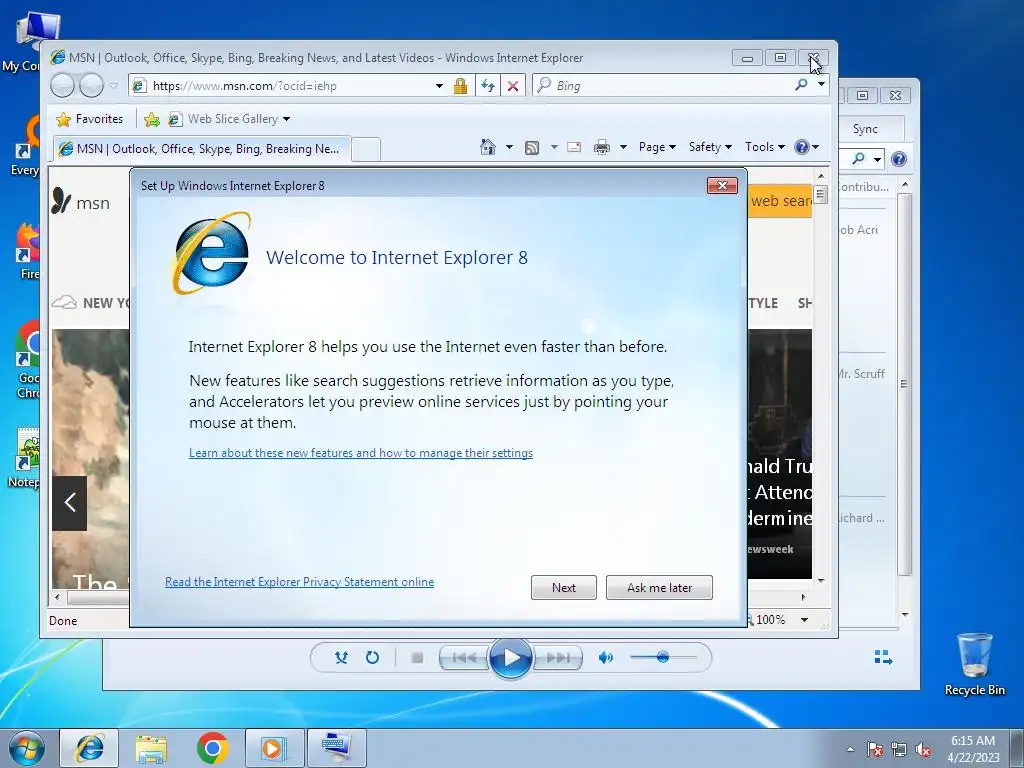Choose Ask me later in setup dialog
1024x768 pixels.
coord(659,587)
